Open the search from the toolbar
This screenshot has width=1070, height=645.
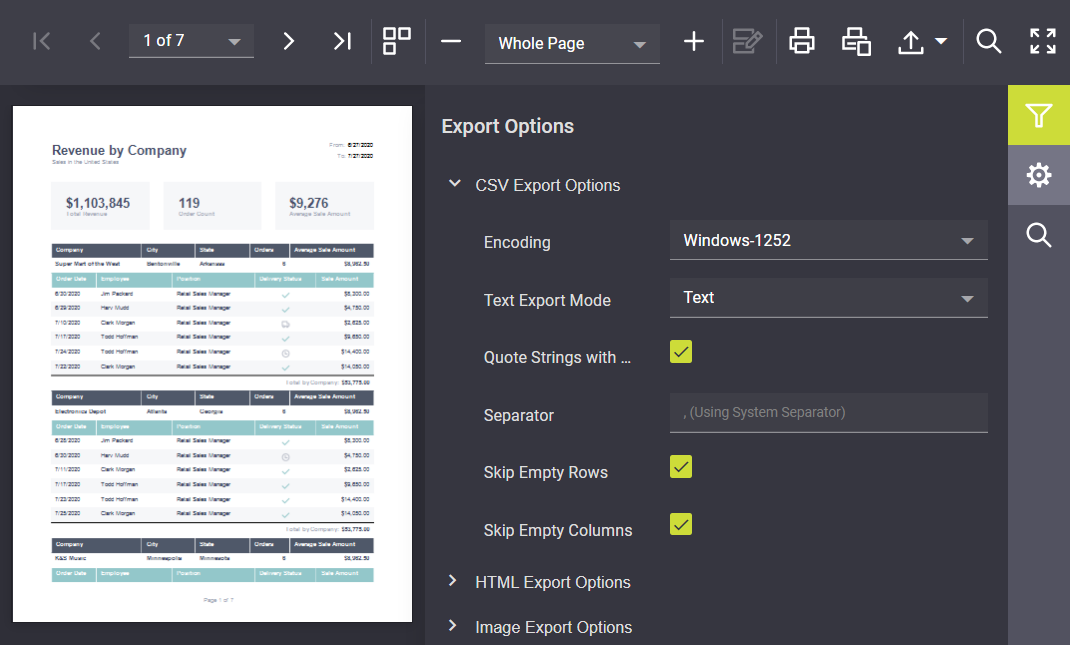[x=989, y=41]
